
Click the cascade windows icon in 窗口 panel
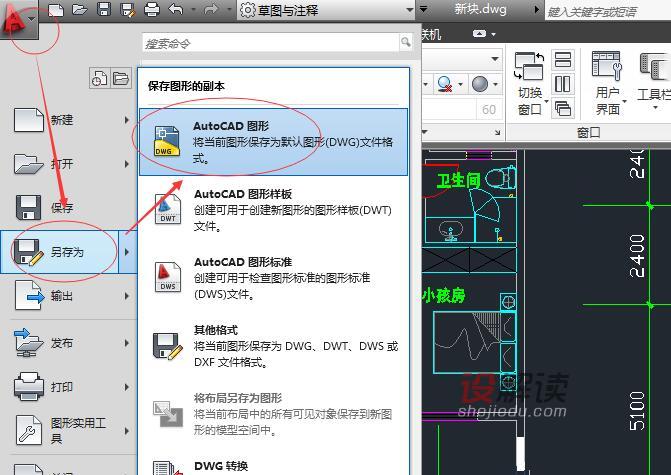click(563, 108)
